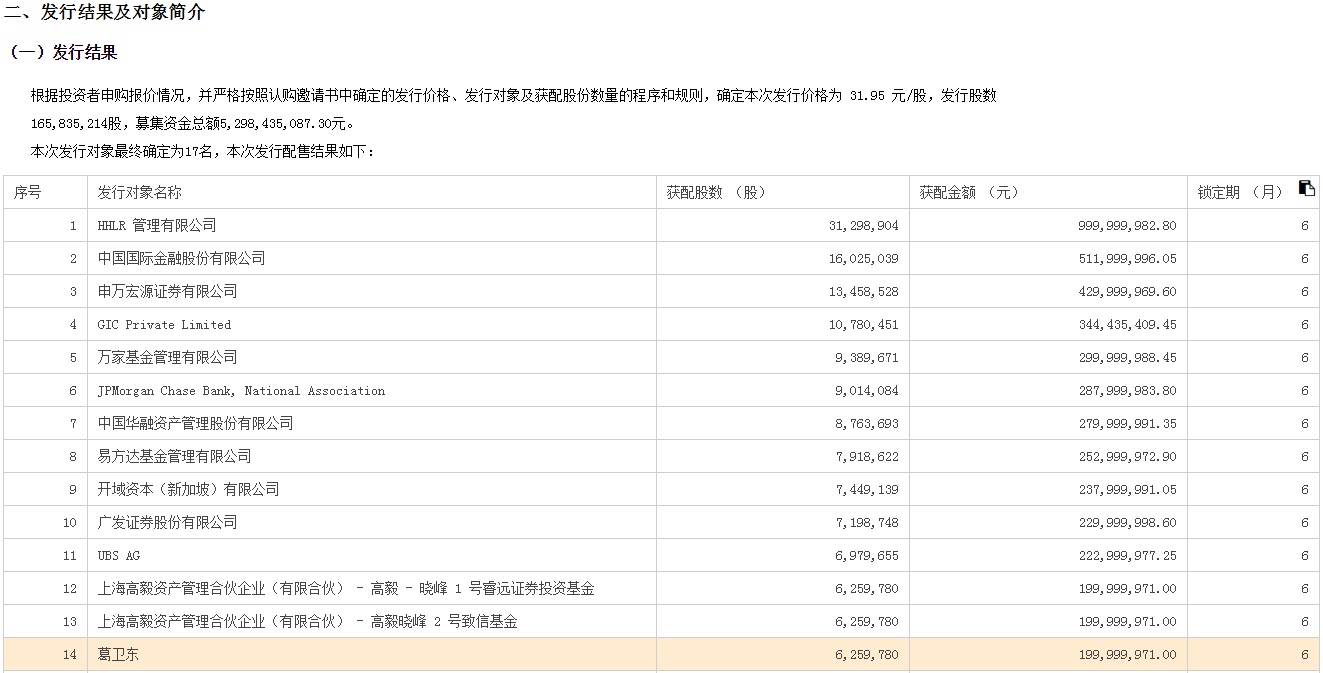
Task: Select the 序号 column header
Action: coord(45,193)
